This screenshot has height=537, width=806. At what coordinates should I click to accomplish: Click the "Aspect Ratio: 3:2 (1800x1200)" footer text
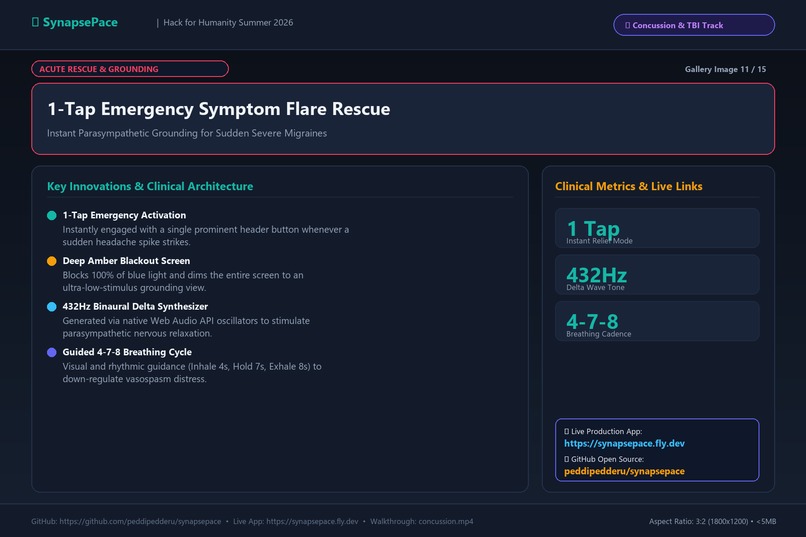[x=698, y=521]
